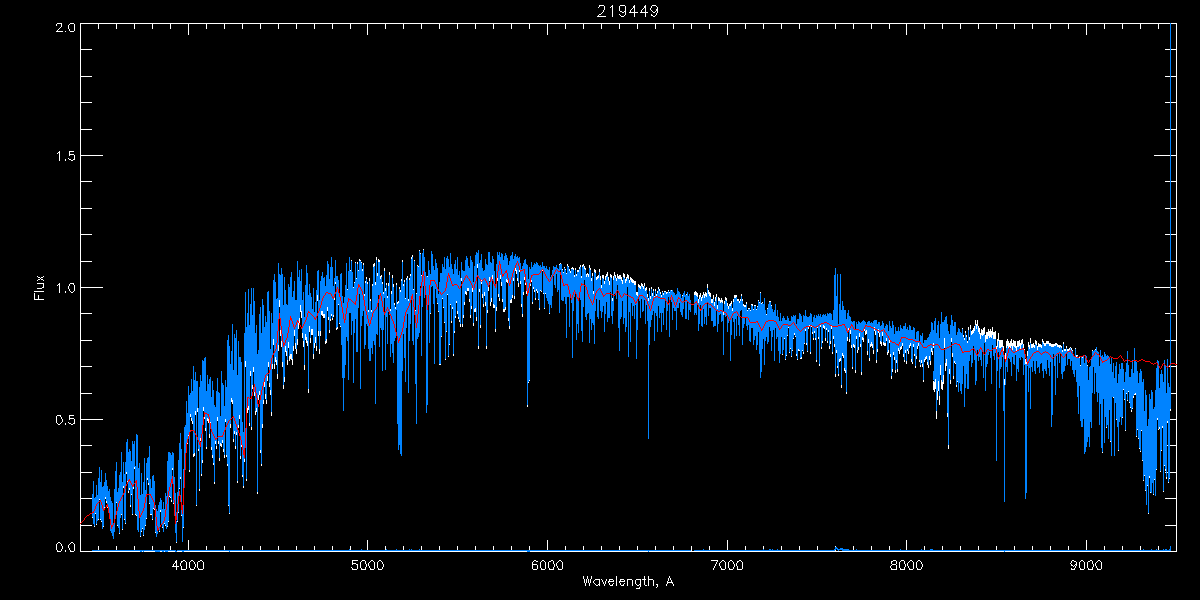Click the tall vertical blue line at right edge
Image resolution: width=1200 pixels, height=600 pixels.
(x=1170, y=200)
